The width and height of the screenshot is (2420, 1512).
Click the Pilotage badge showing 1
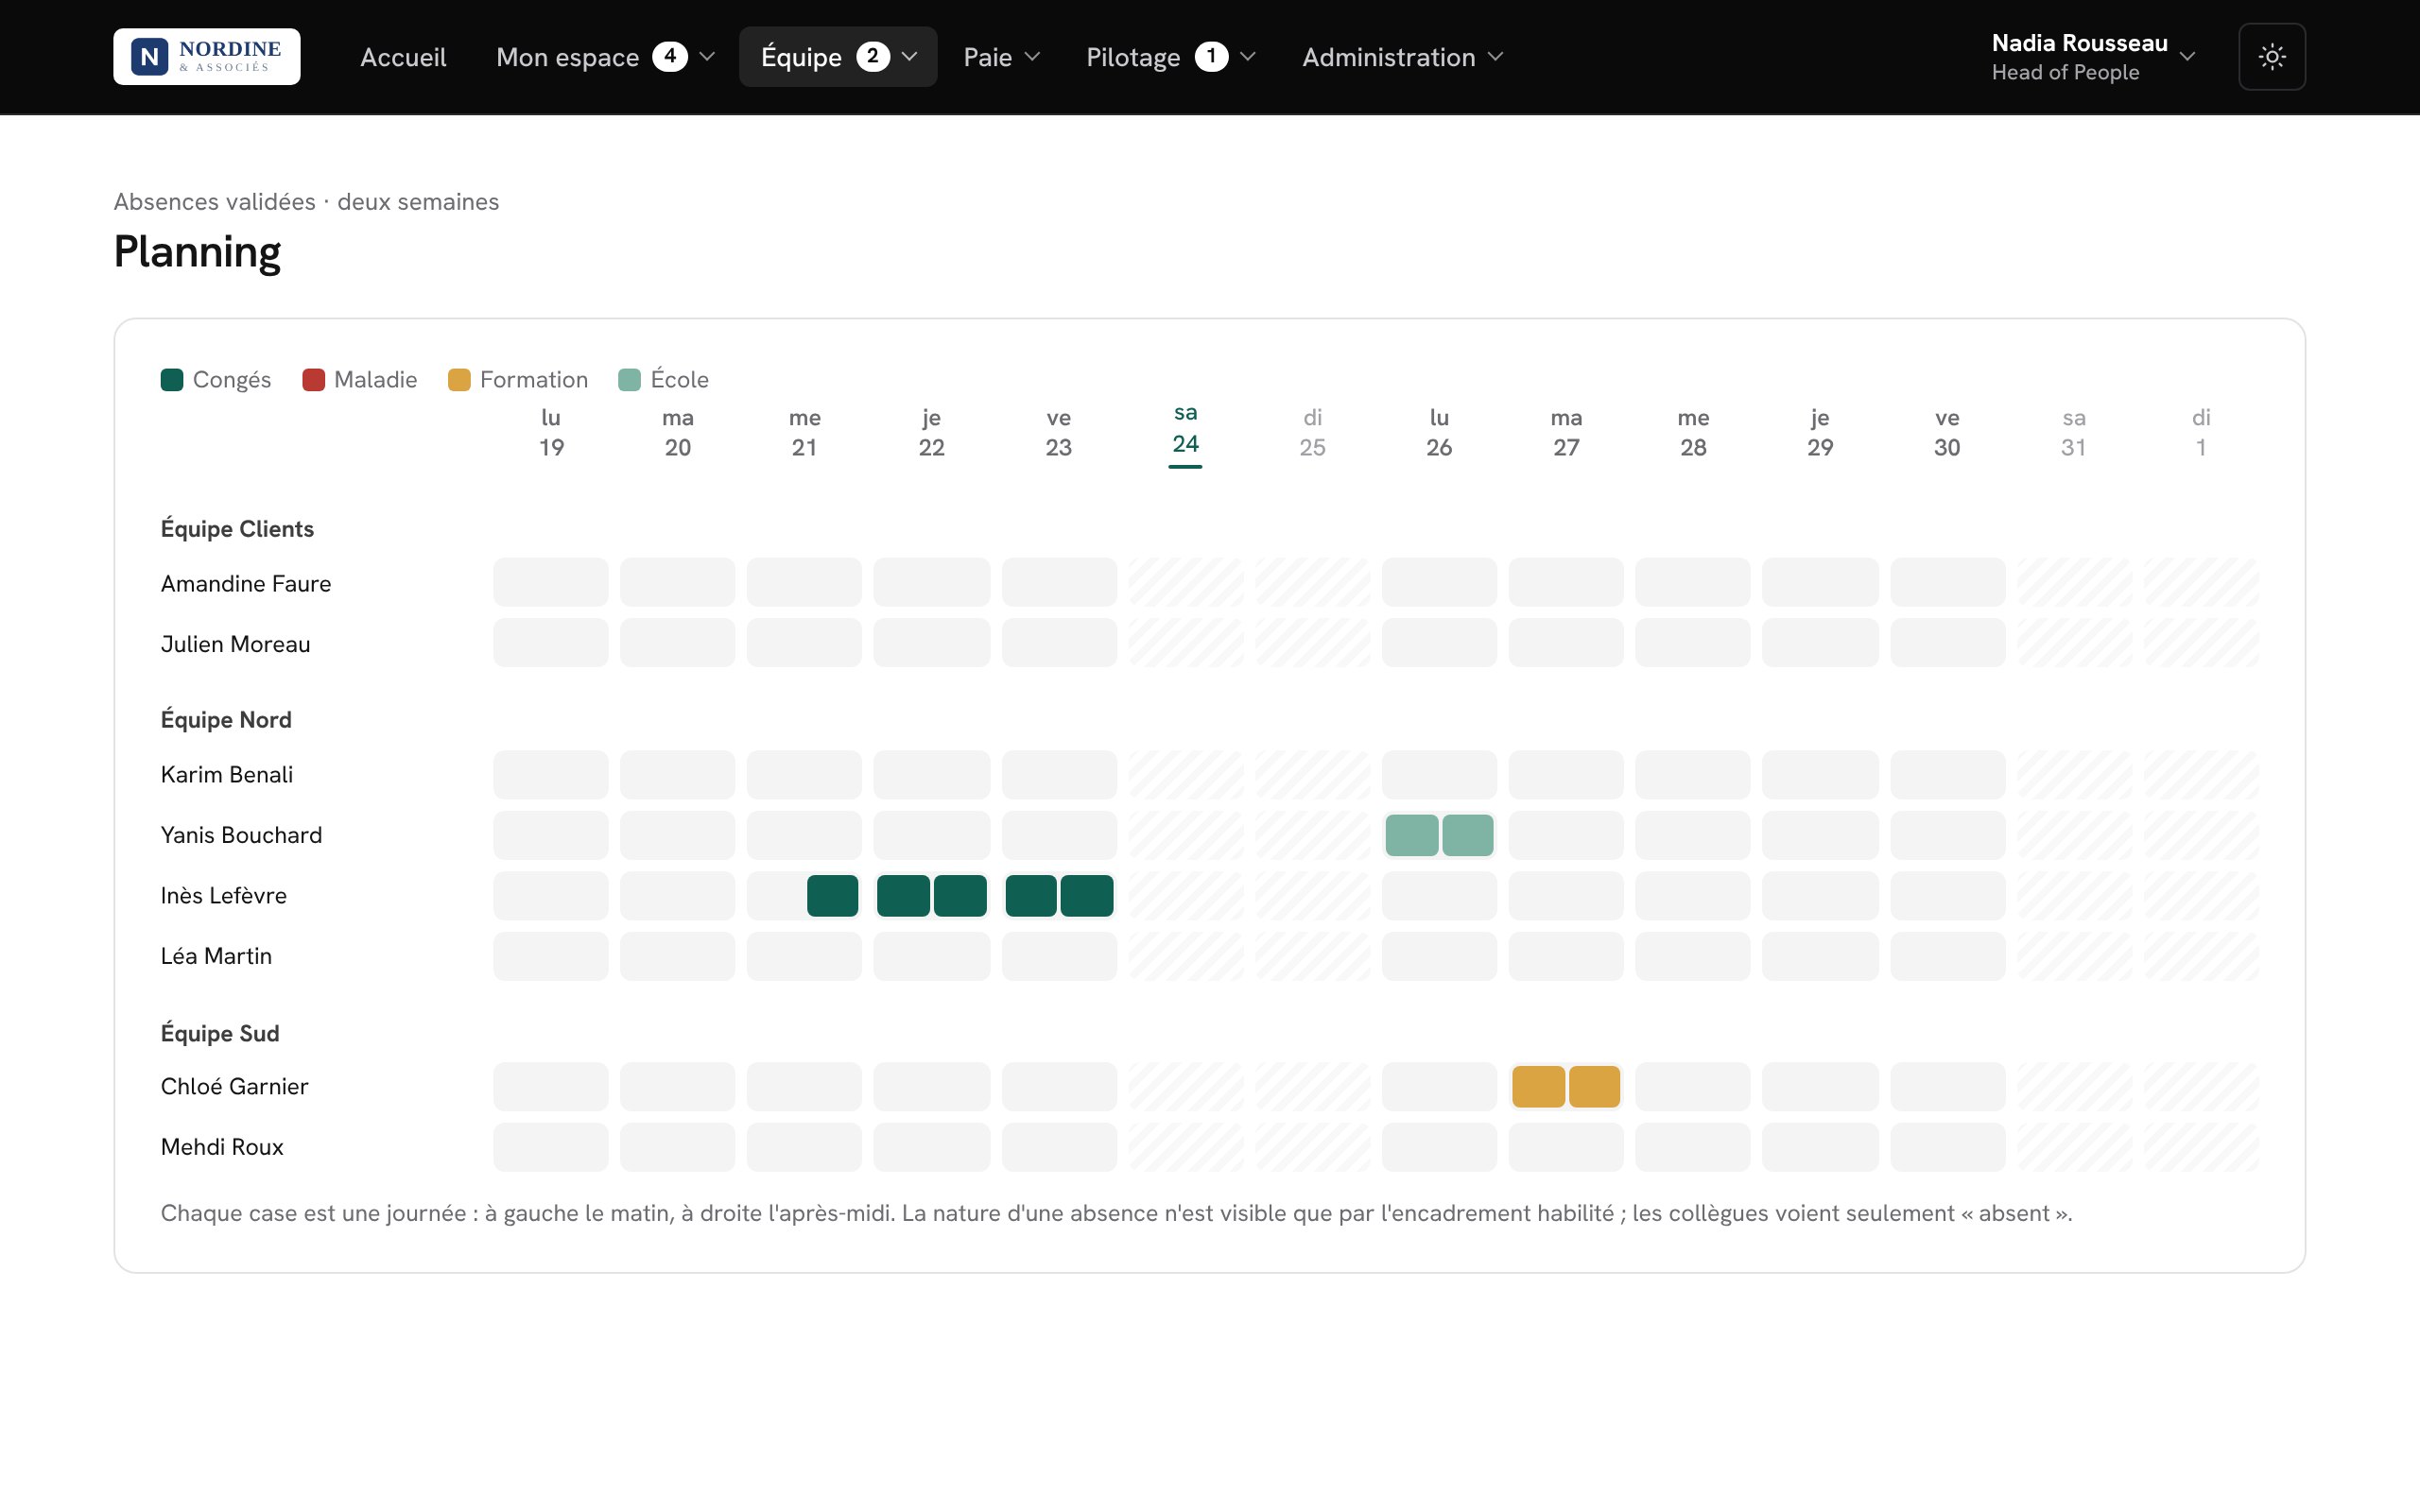(1211, 57)
